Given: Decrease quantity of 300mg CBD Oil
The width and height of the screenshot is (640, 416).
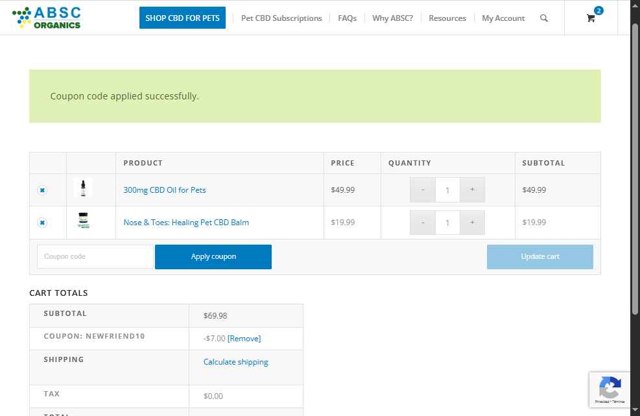Looking at the screenshot, I should 422,190.
